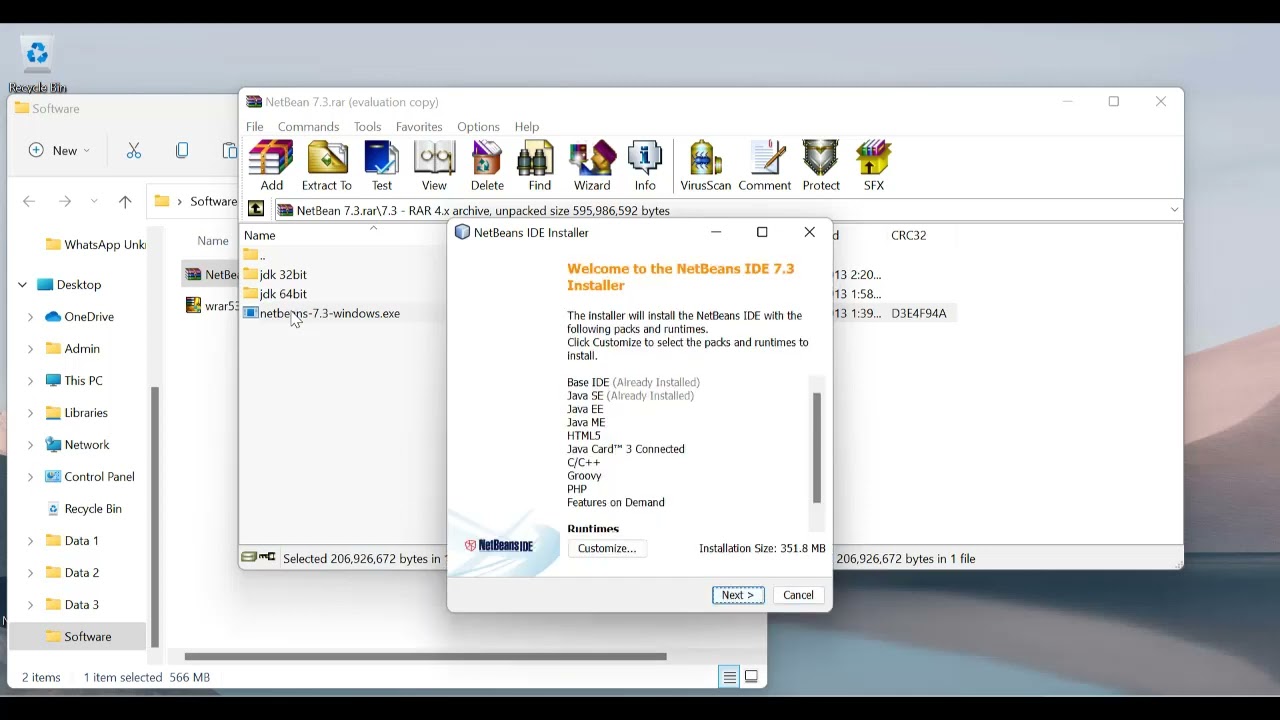Click the Copy icon in Explorer
This screenshot has height=720, width=1280.
182,150
